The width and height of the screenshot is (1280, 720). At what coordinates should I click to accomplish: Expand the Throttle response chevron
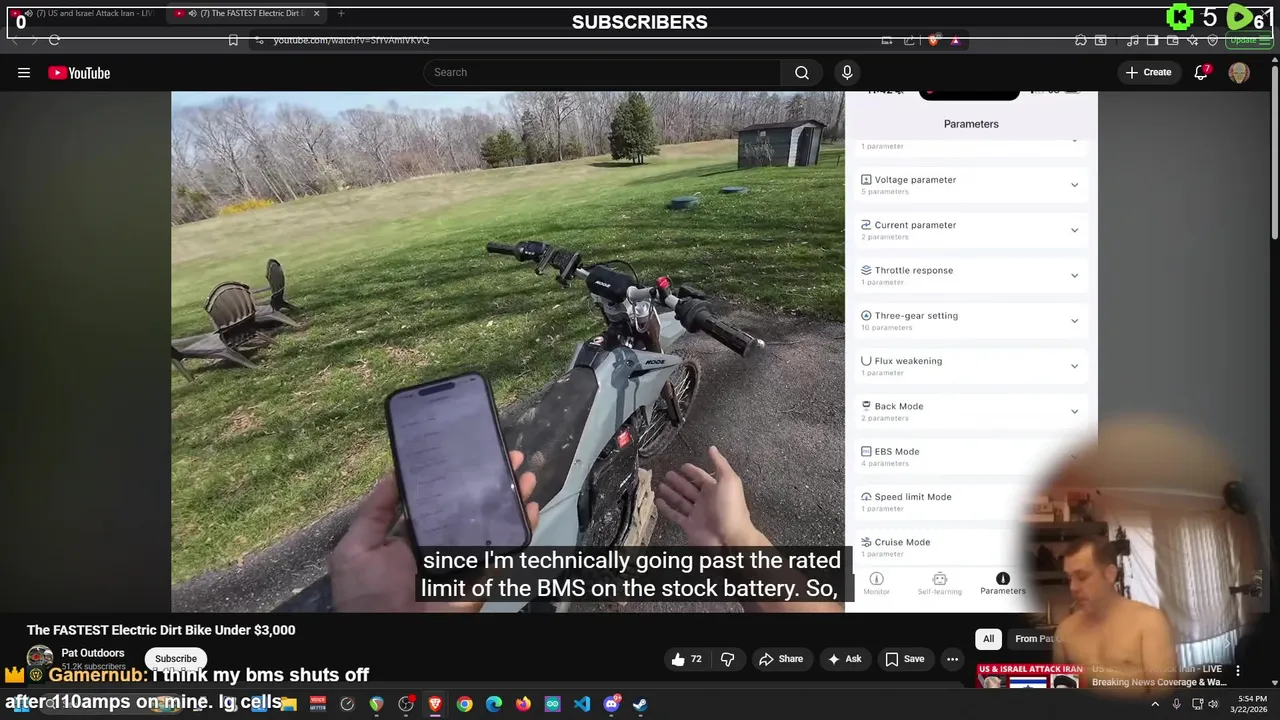tap(1075, 275)
